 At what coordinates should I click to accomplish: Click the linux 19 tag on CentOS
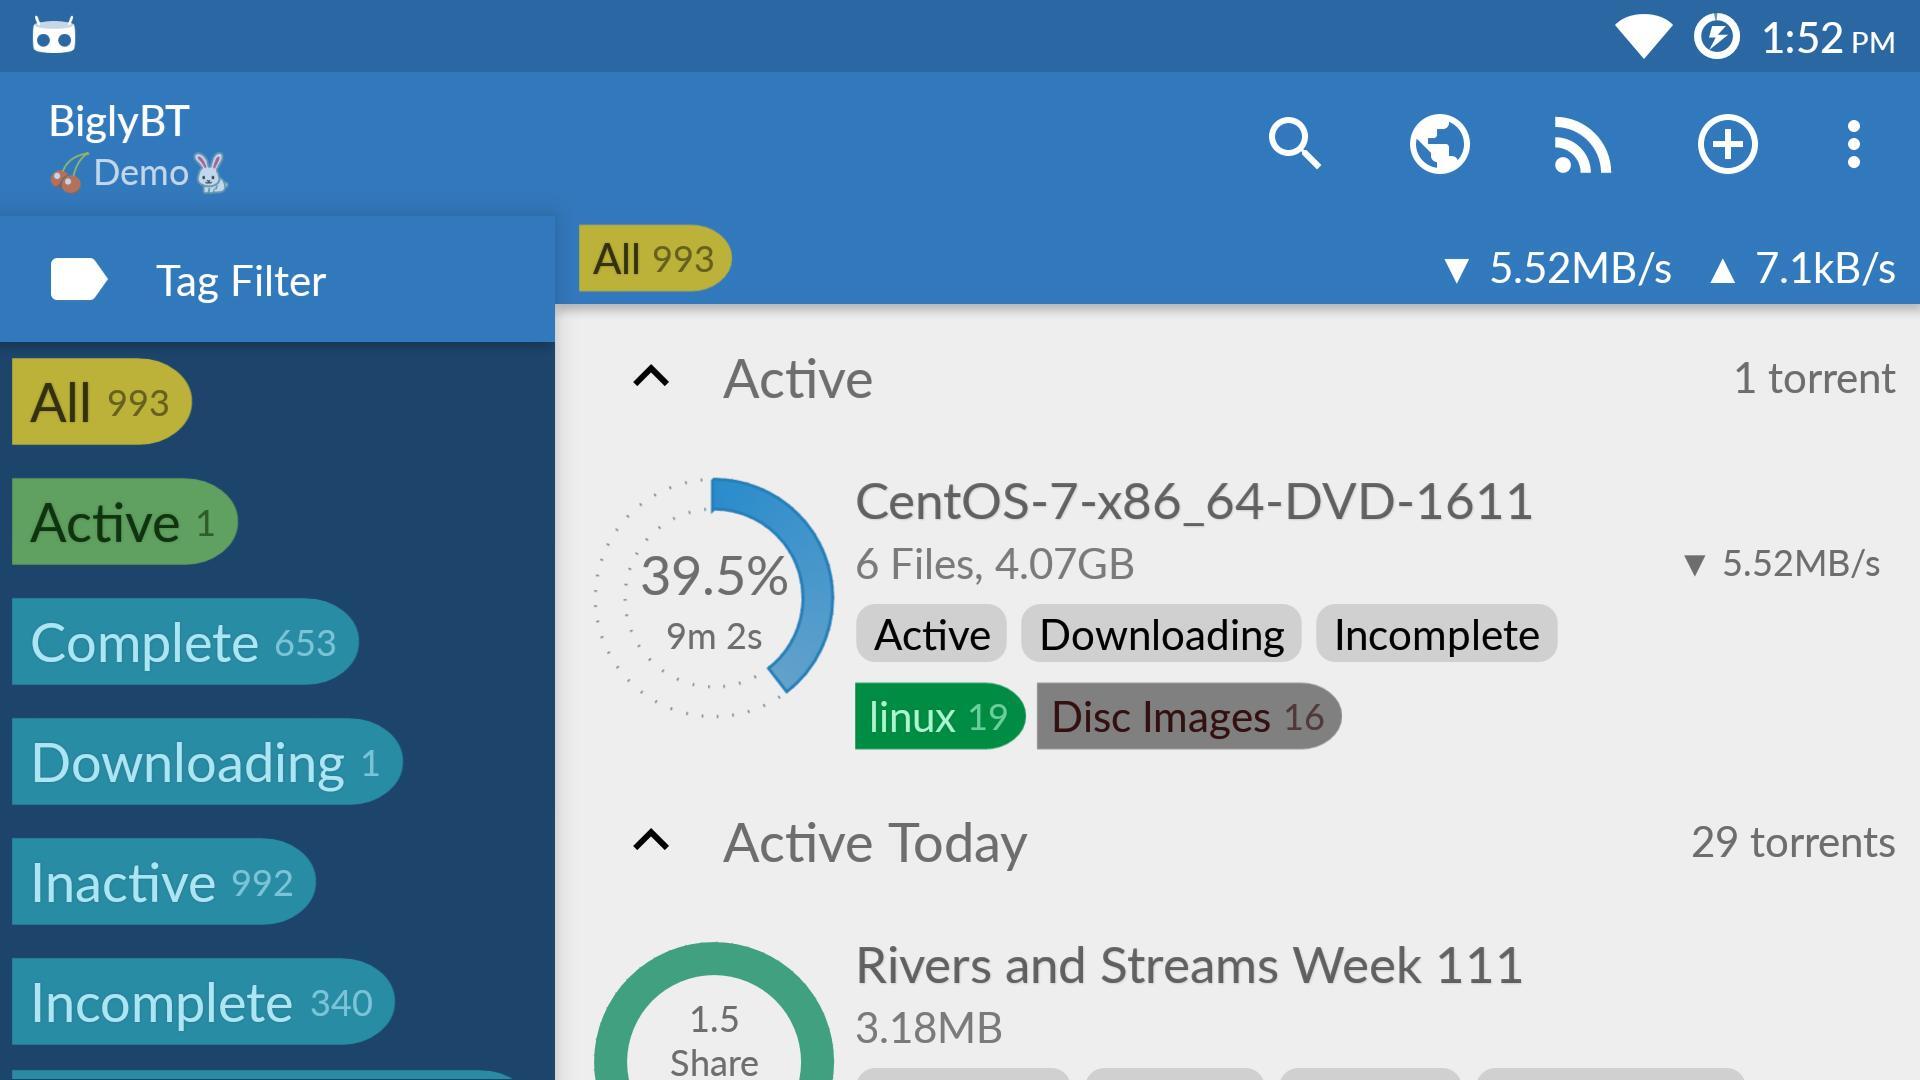point(940,716)
